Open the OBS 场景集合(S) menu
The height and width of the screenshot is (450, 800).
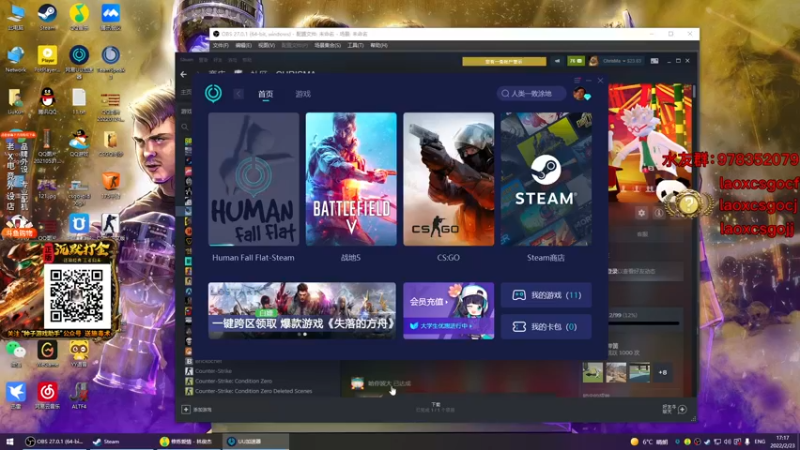pos(328,45)
